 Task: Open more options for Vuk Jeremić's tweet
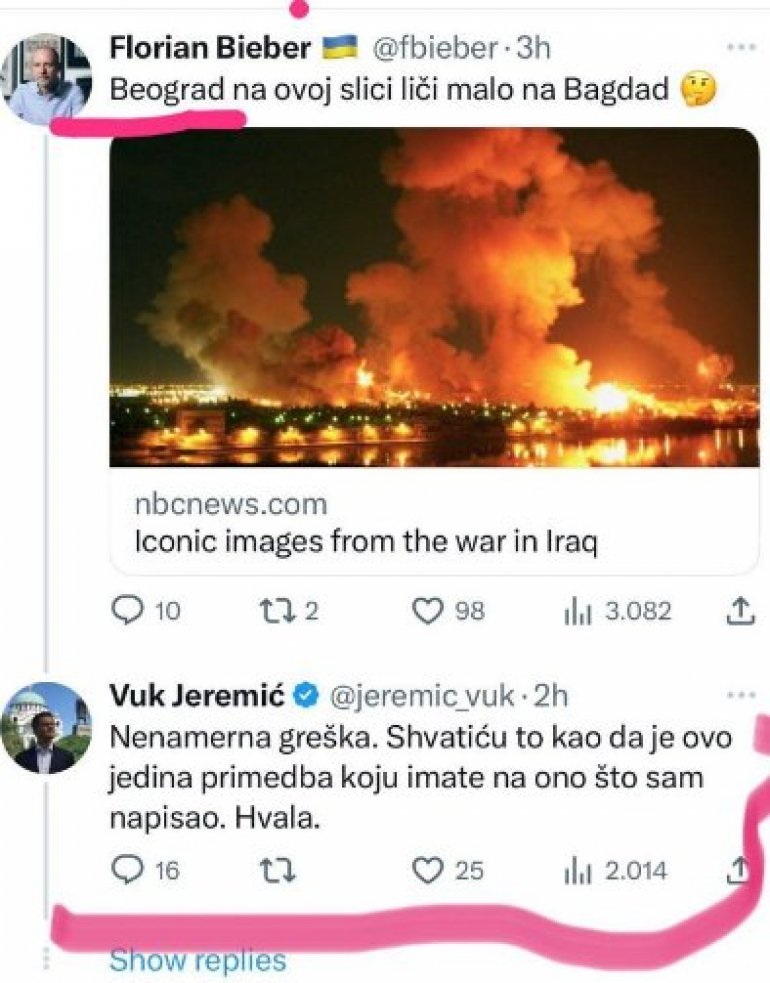742,694
